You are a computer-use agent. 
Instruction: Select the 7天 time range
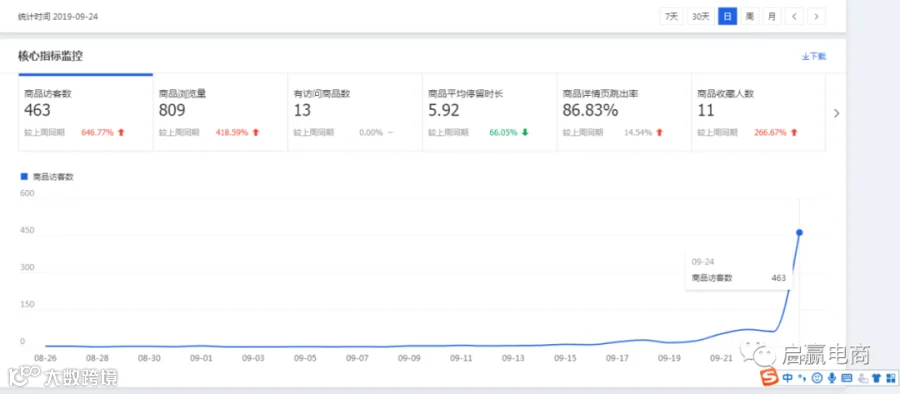(x=672, y=17)
